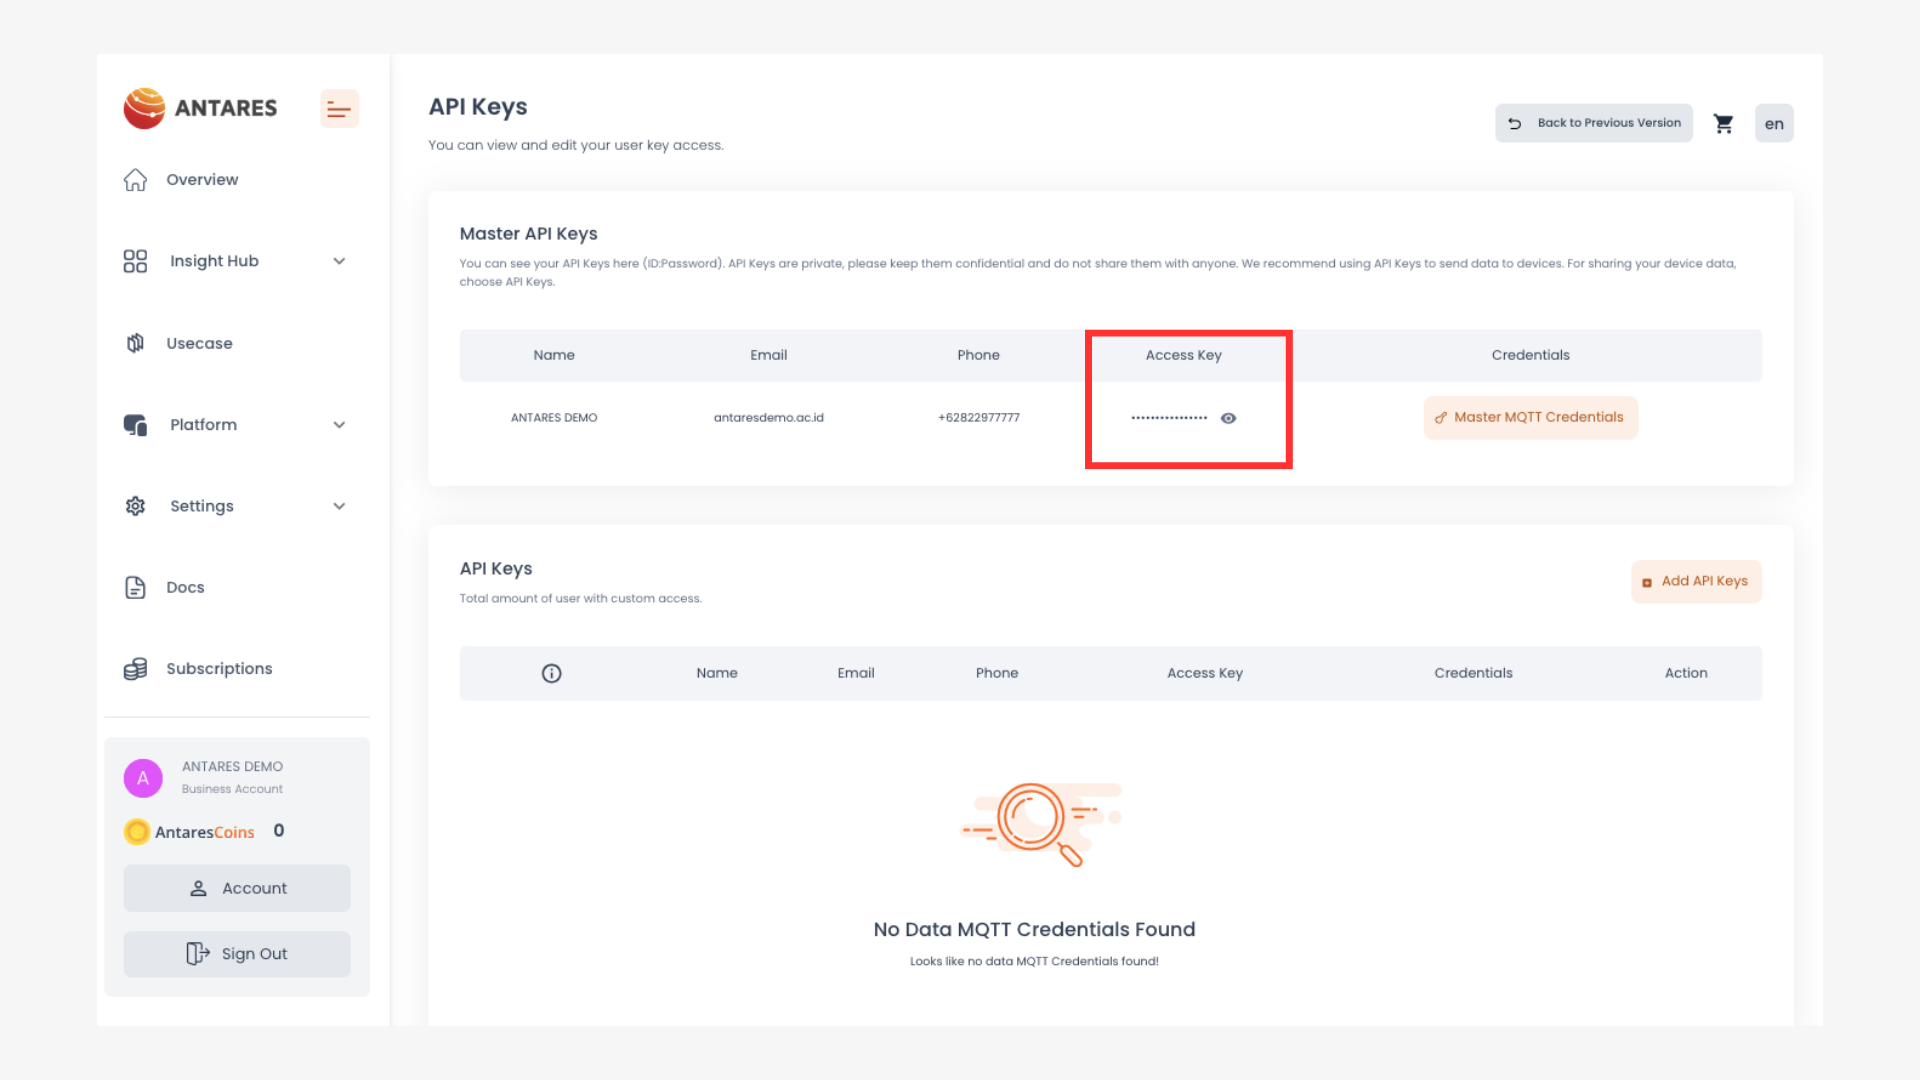Image resolution: width=1920 pixels, height=1080 pixels.
Task: Expand the Platform menu chevron
Action: 339,425
